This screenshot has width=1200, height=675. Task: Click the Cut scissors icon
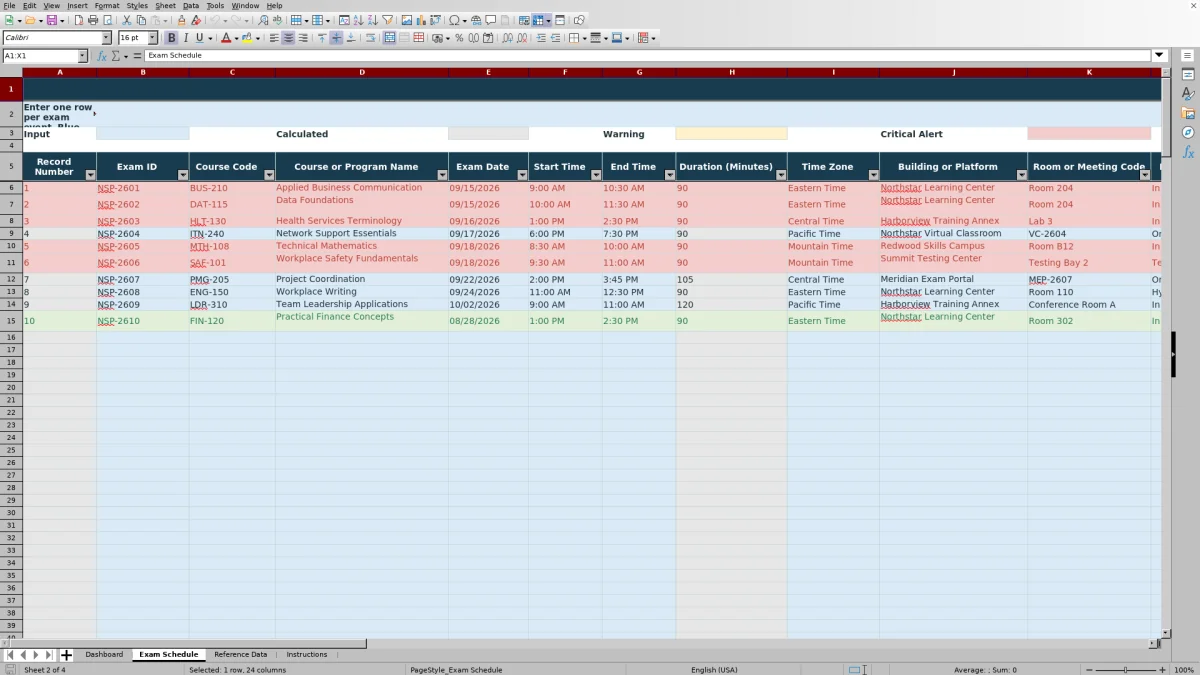click(127, 20)
